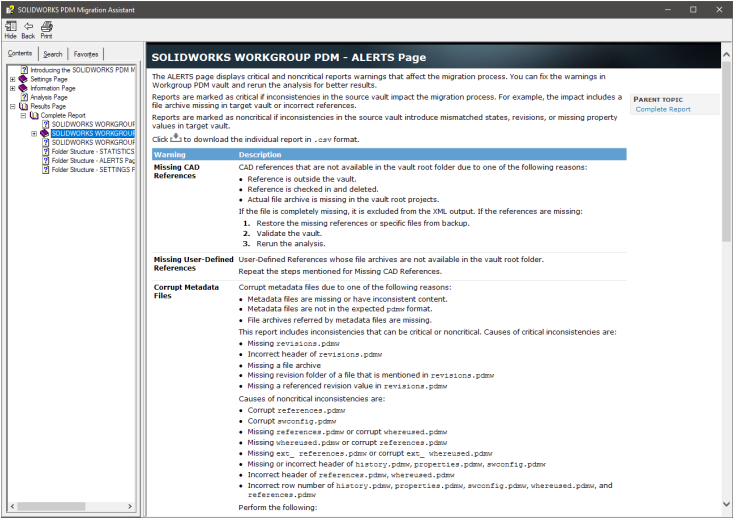This screenshot has height=519, width=734.
Task: Click the download report icon in text
Action: [x=175, y=138]
